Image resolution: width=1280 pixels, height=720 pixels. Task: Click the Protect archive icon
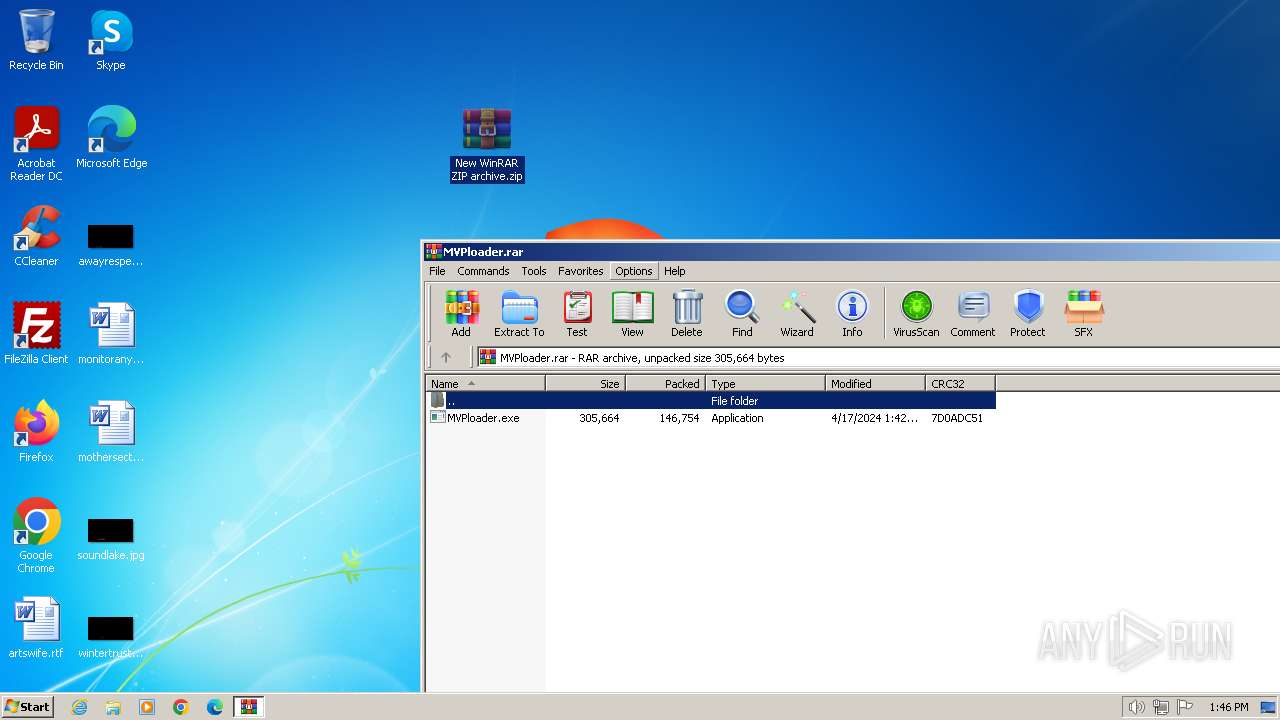(1027, 314)
